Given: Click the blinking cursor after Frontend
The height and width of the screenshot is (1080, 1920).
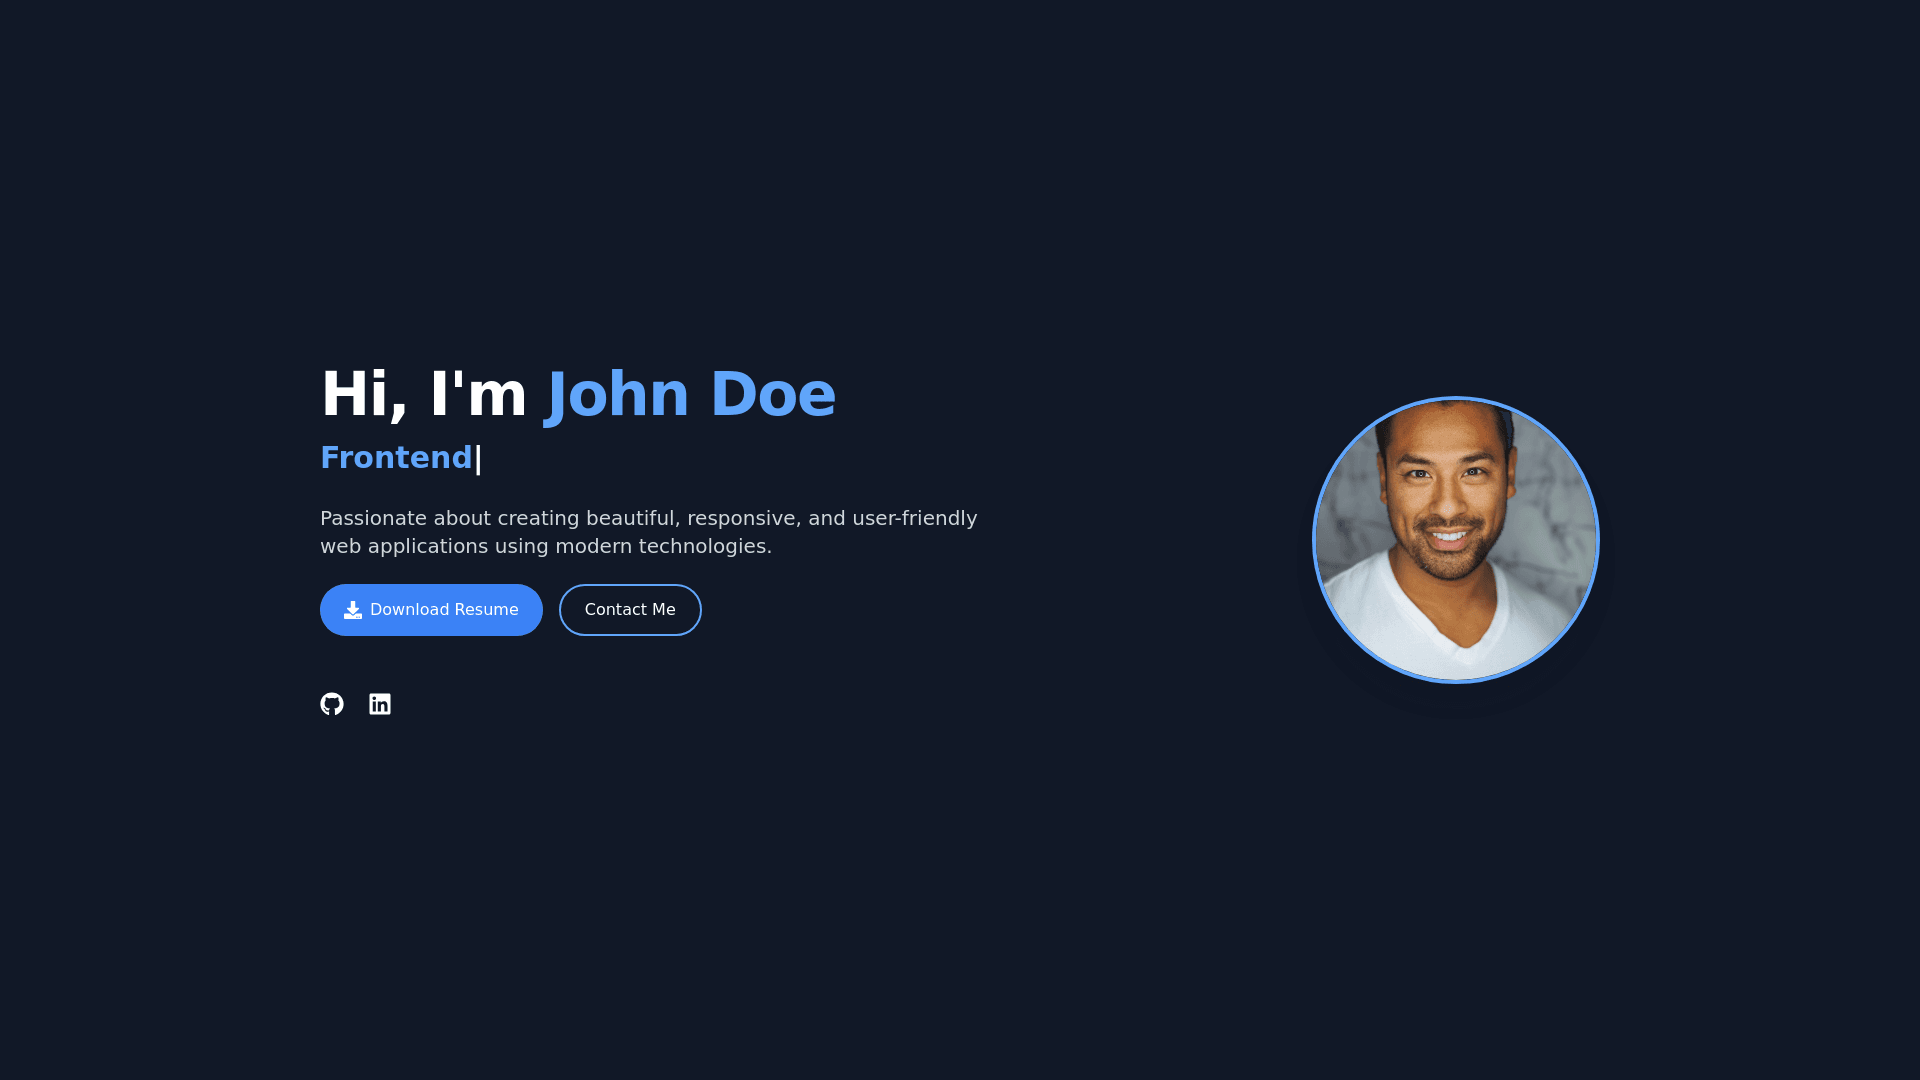Looking at the screenshot, I should pyautogui.click(x=478, y=459).
